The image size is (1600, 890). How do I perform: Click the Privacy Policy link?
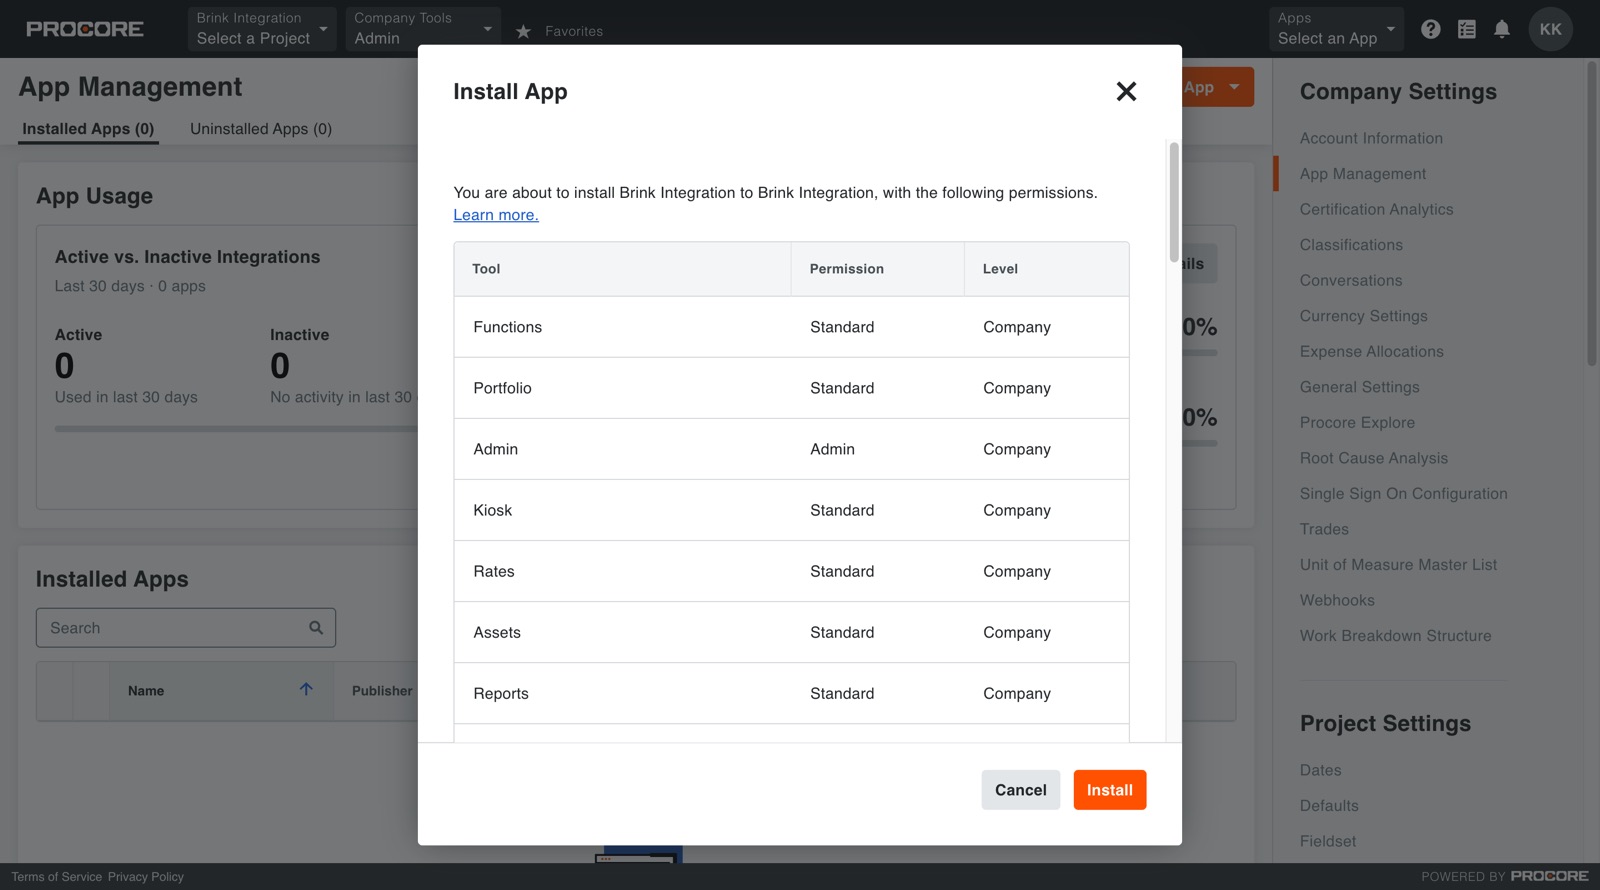(146, 877)
